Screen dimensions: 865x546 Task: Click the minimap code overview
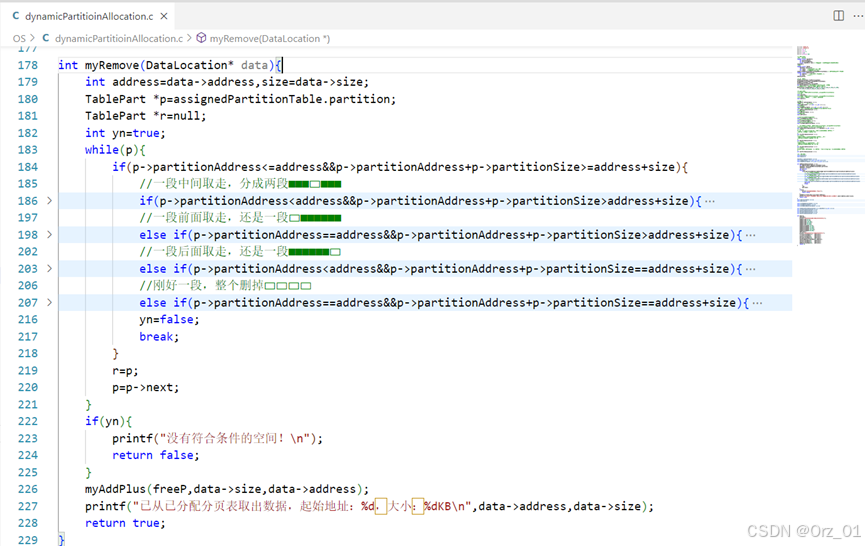(827, 146)
